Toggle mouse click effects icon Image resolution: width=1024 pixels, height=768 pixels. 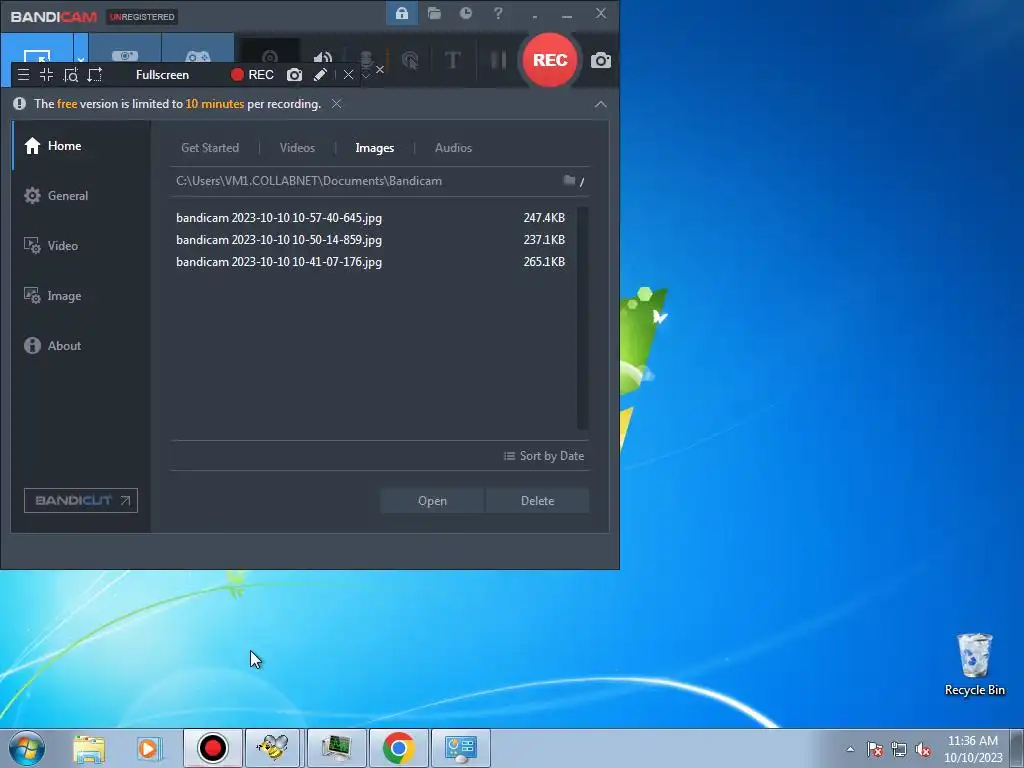coord(410,61)
